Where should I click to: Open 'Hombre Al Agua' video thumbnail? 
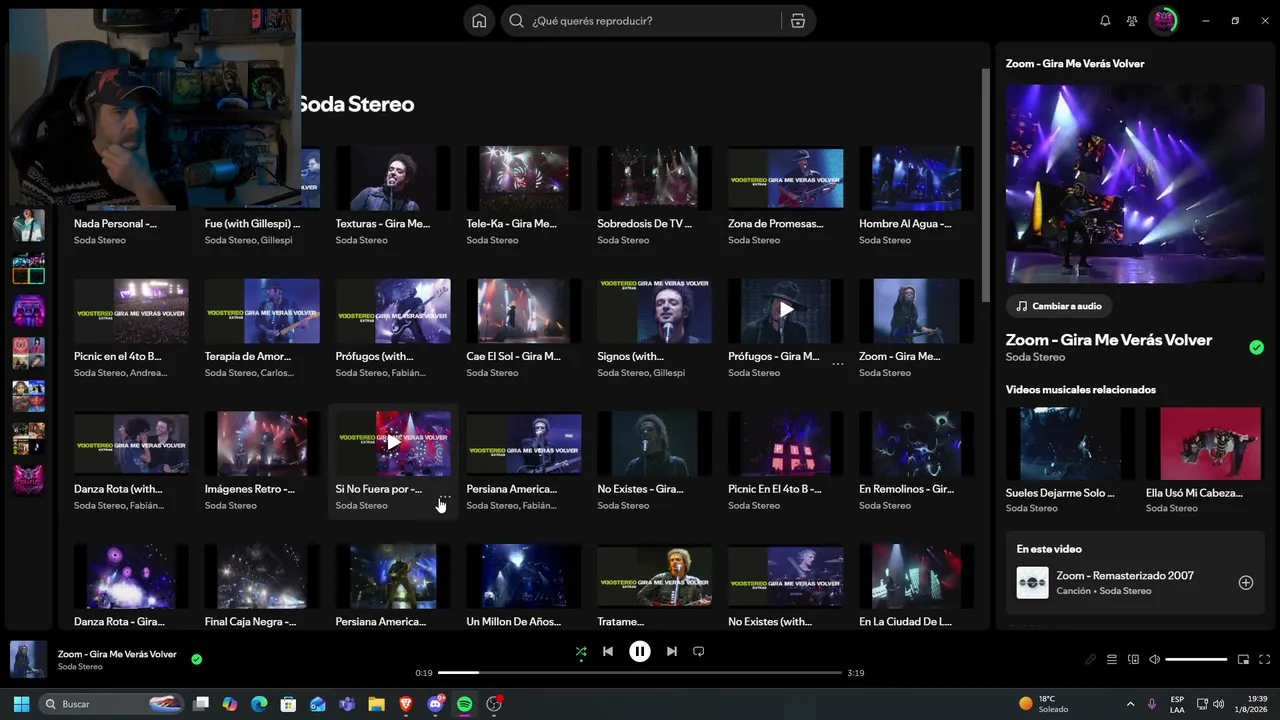coord(916,178)
